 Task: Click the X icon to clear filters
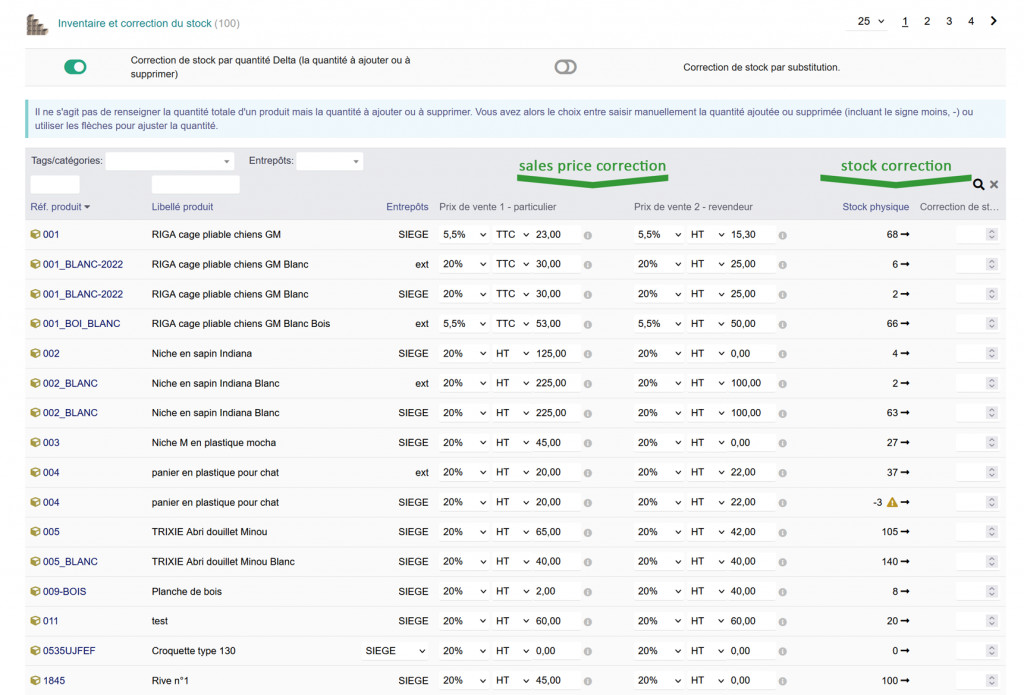click(x=994, y=185)
